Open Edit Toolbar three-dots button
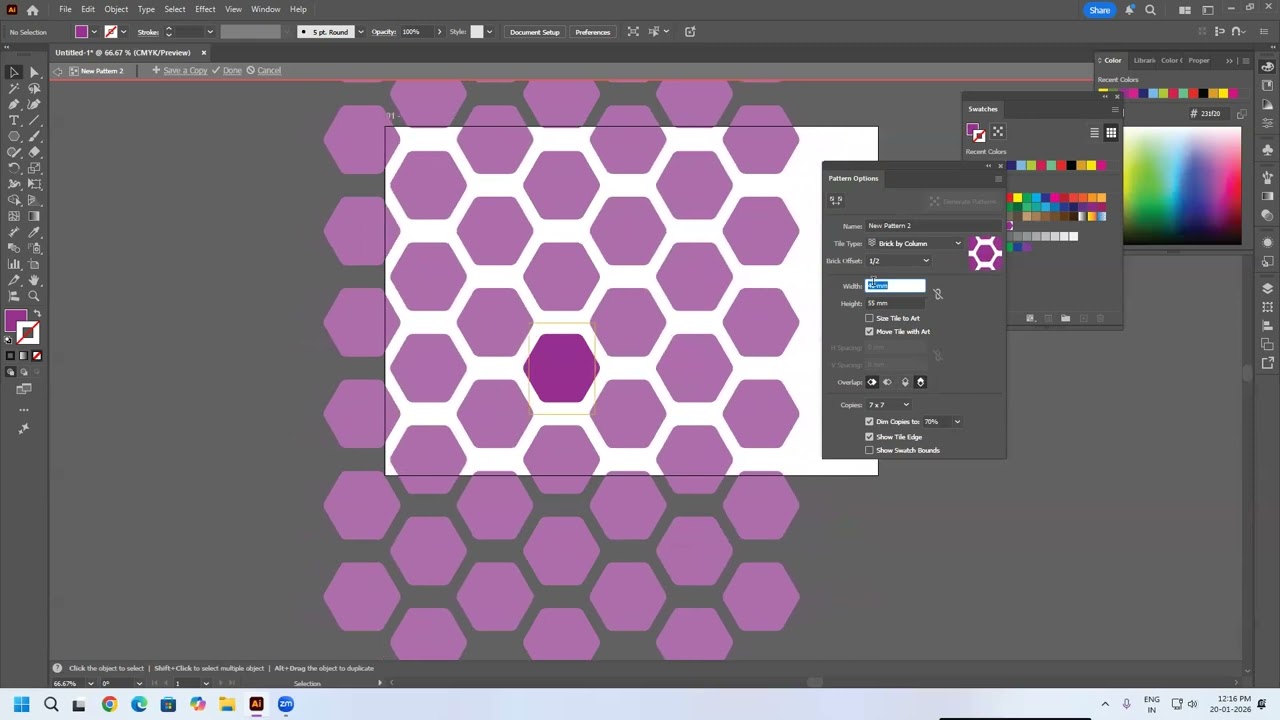Image resolution: width=1280 pixels, height=720 pixels. point(24,409)
